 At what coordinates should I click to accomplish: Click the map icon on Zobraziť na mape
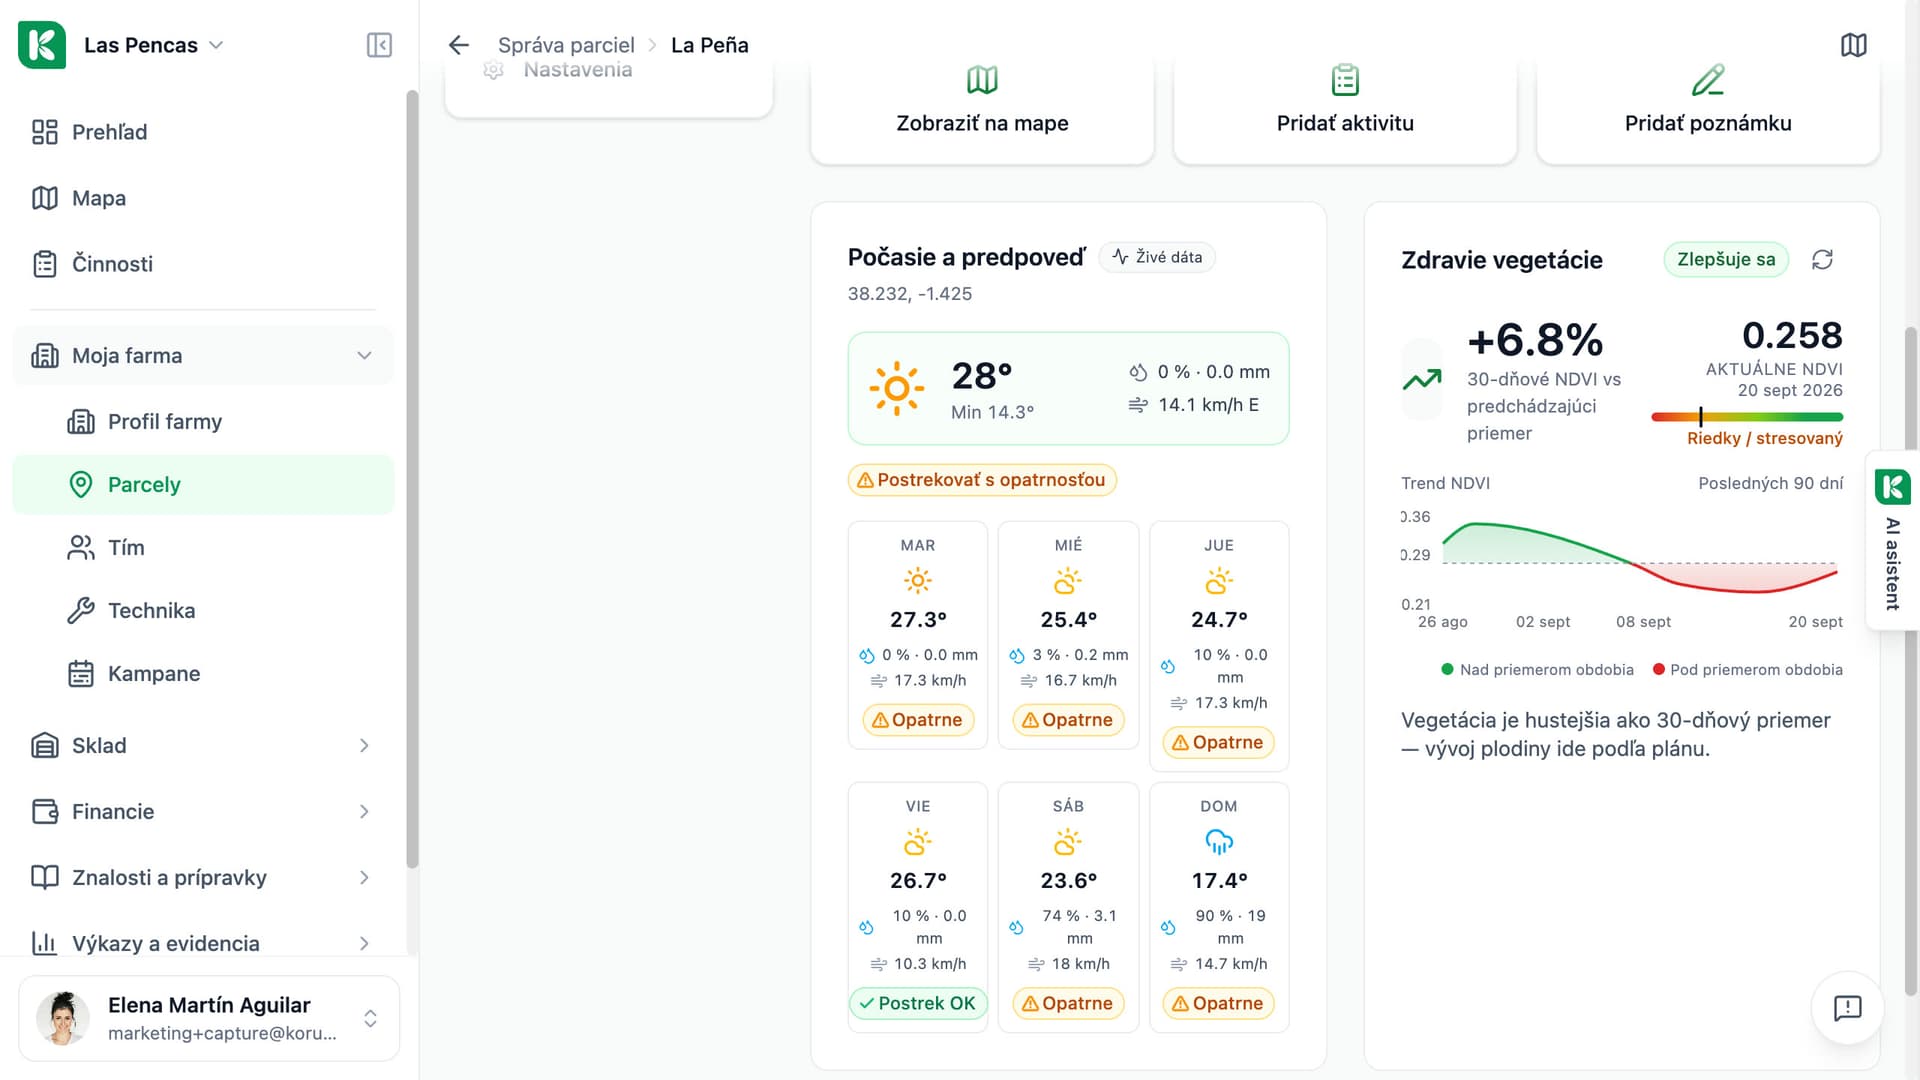(982, 80)
